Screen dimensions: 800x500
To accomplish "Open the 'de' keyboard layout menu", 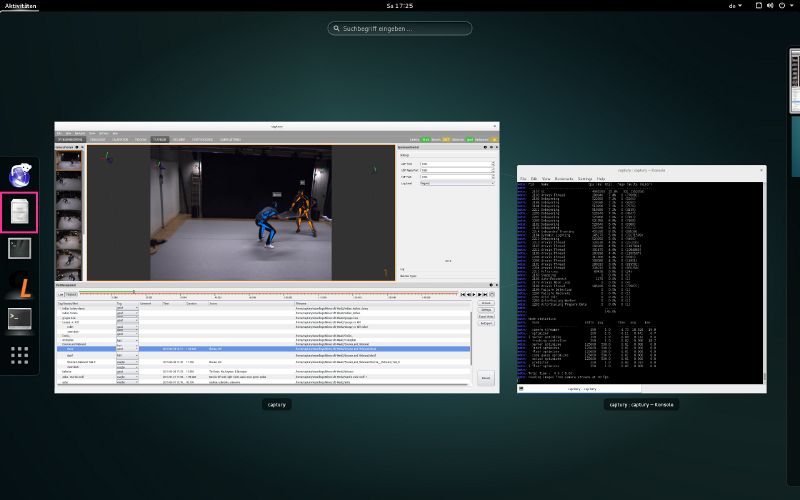I will coord(735,6).
